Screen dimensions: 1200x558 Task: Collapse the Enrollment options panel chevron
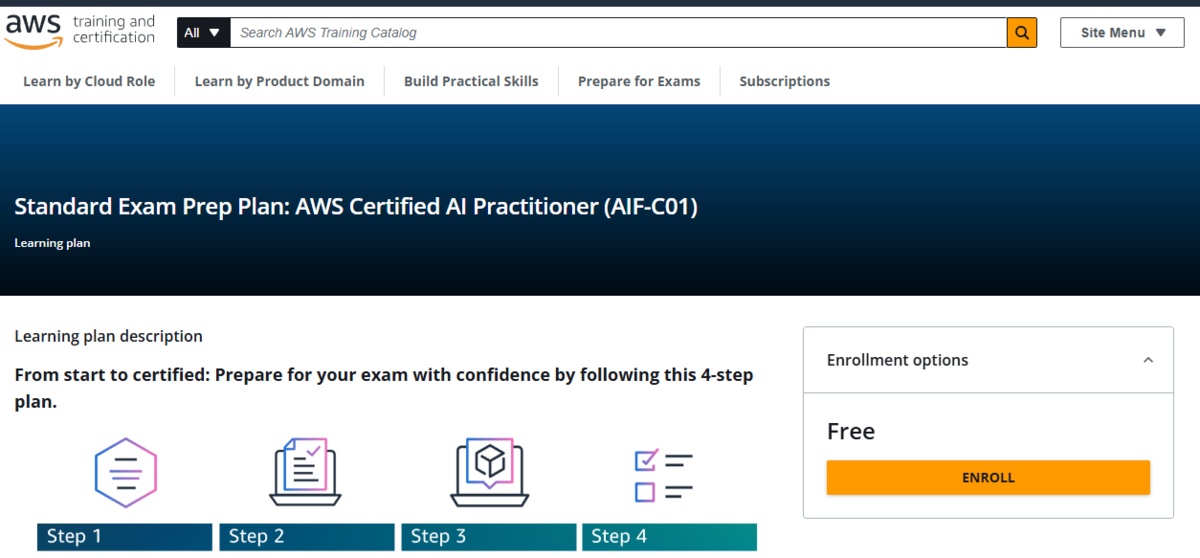[1148, 360]
